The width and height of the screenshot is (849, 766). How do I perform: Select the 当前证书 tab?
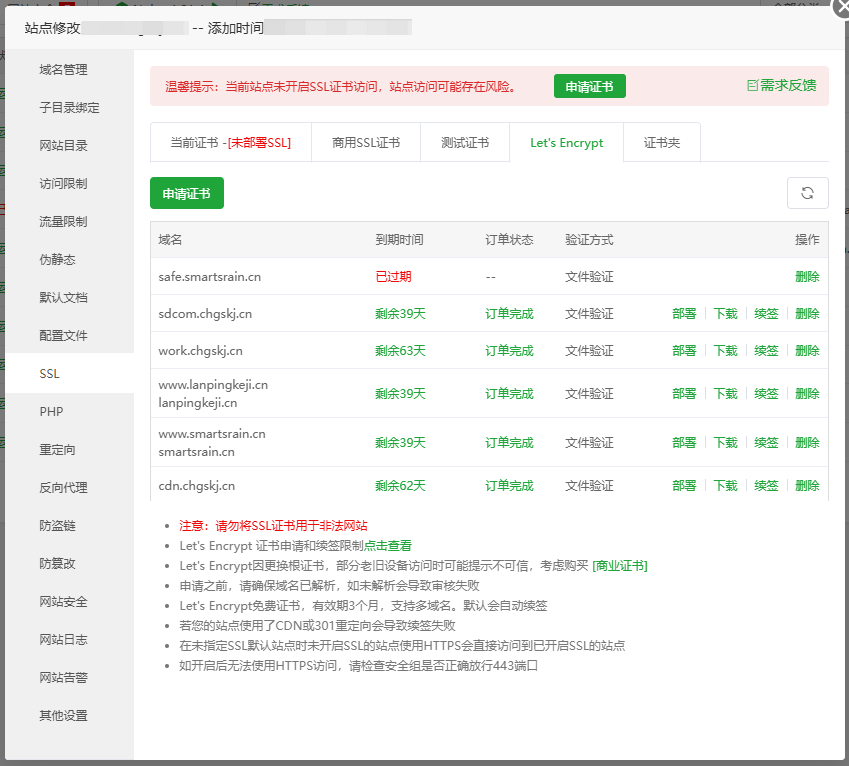pos(230,143)
